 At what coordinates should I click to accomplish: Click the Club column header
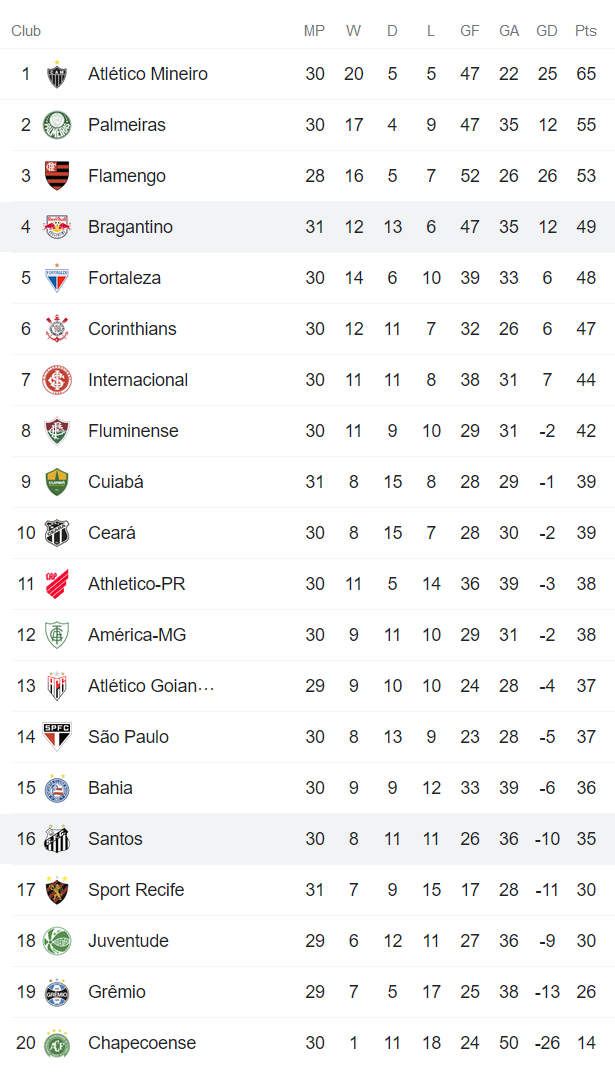(x=26, y=31)
